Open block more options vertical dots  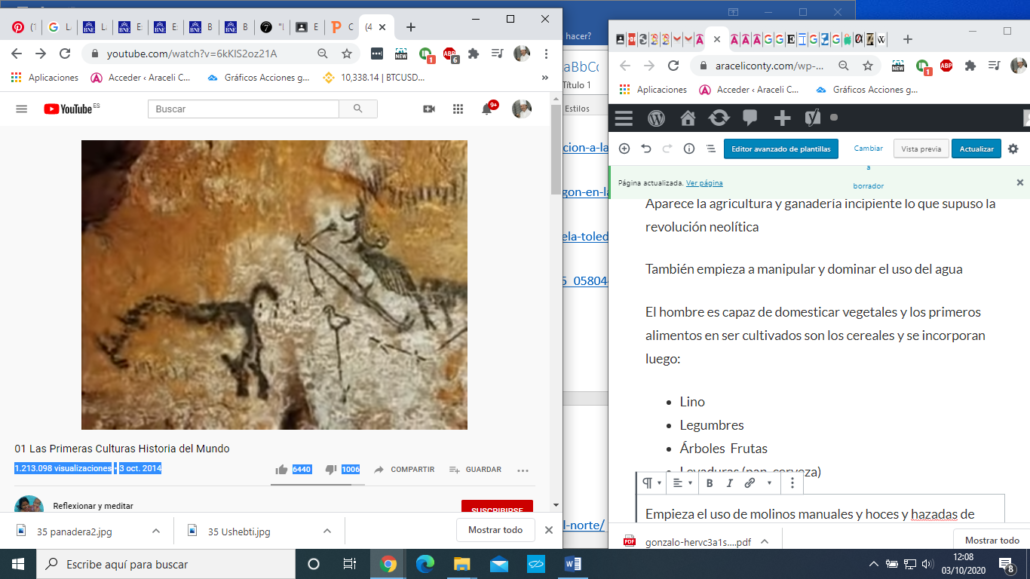(792, 483)
